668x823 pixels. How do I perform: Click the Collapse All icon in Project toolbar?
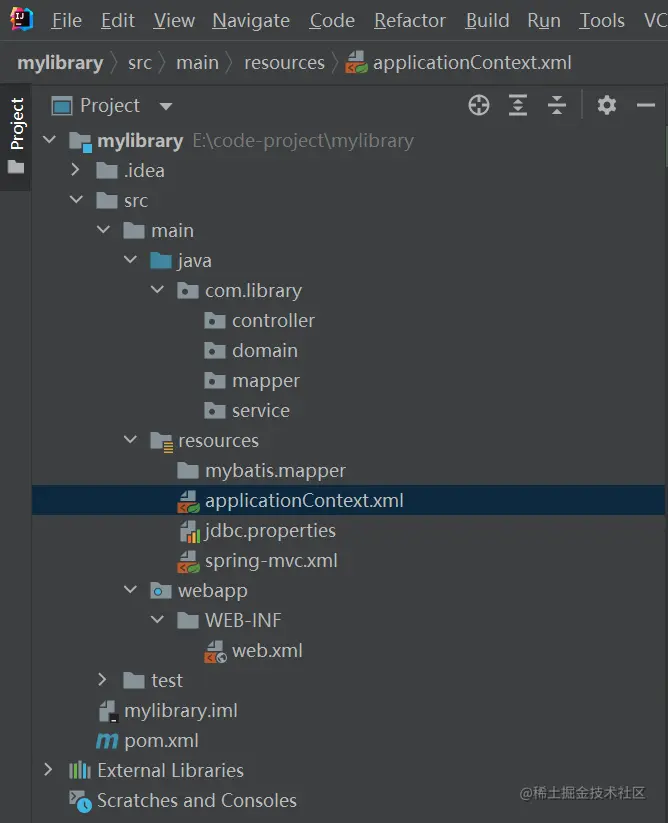(556, 104)
